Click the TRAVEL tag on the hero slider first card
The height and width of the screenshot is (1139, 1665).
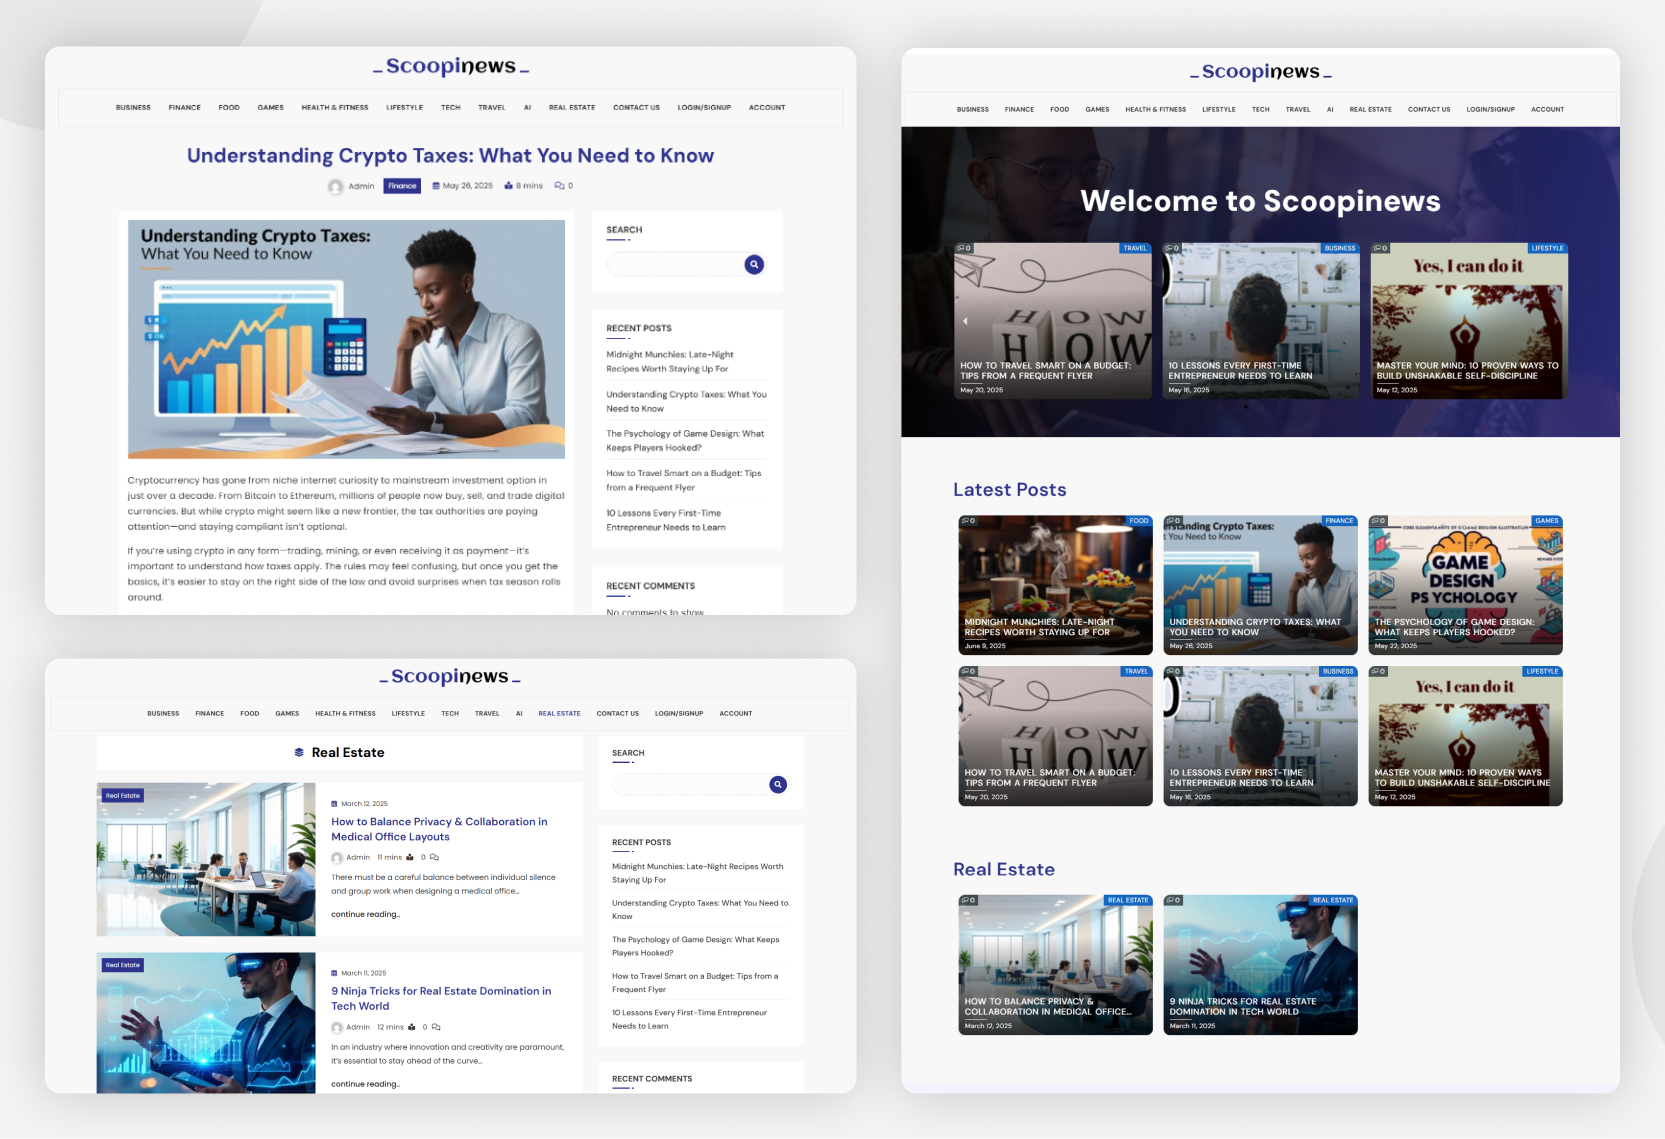click(x=1135, y=248)
